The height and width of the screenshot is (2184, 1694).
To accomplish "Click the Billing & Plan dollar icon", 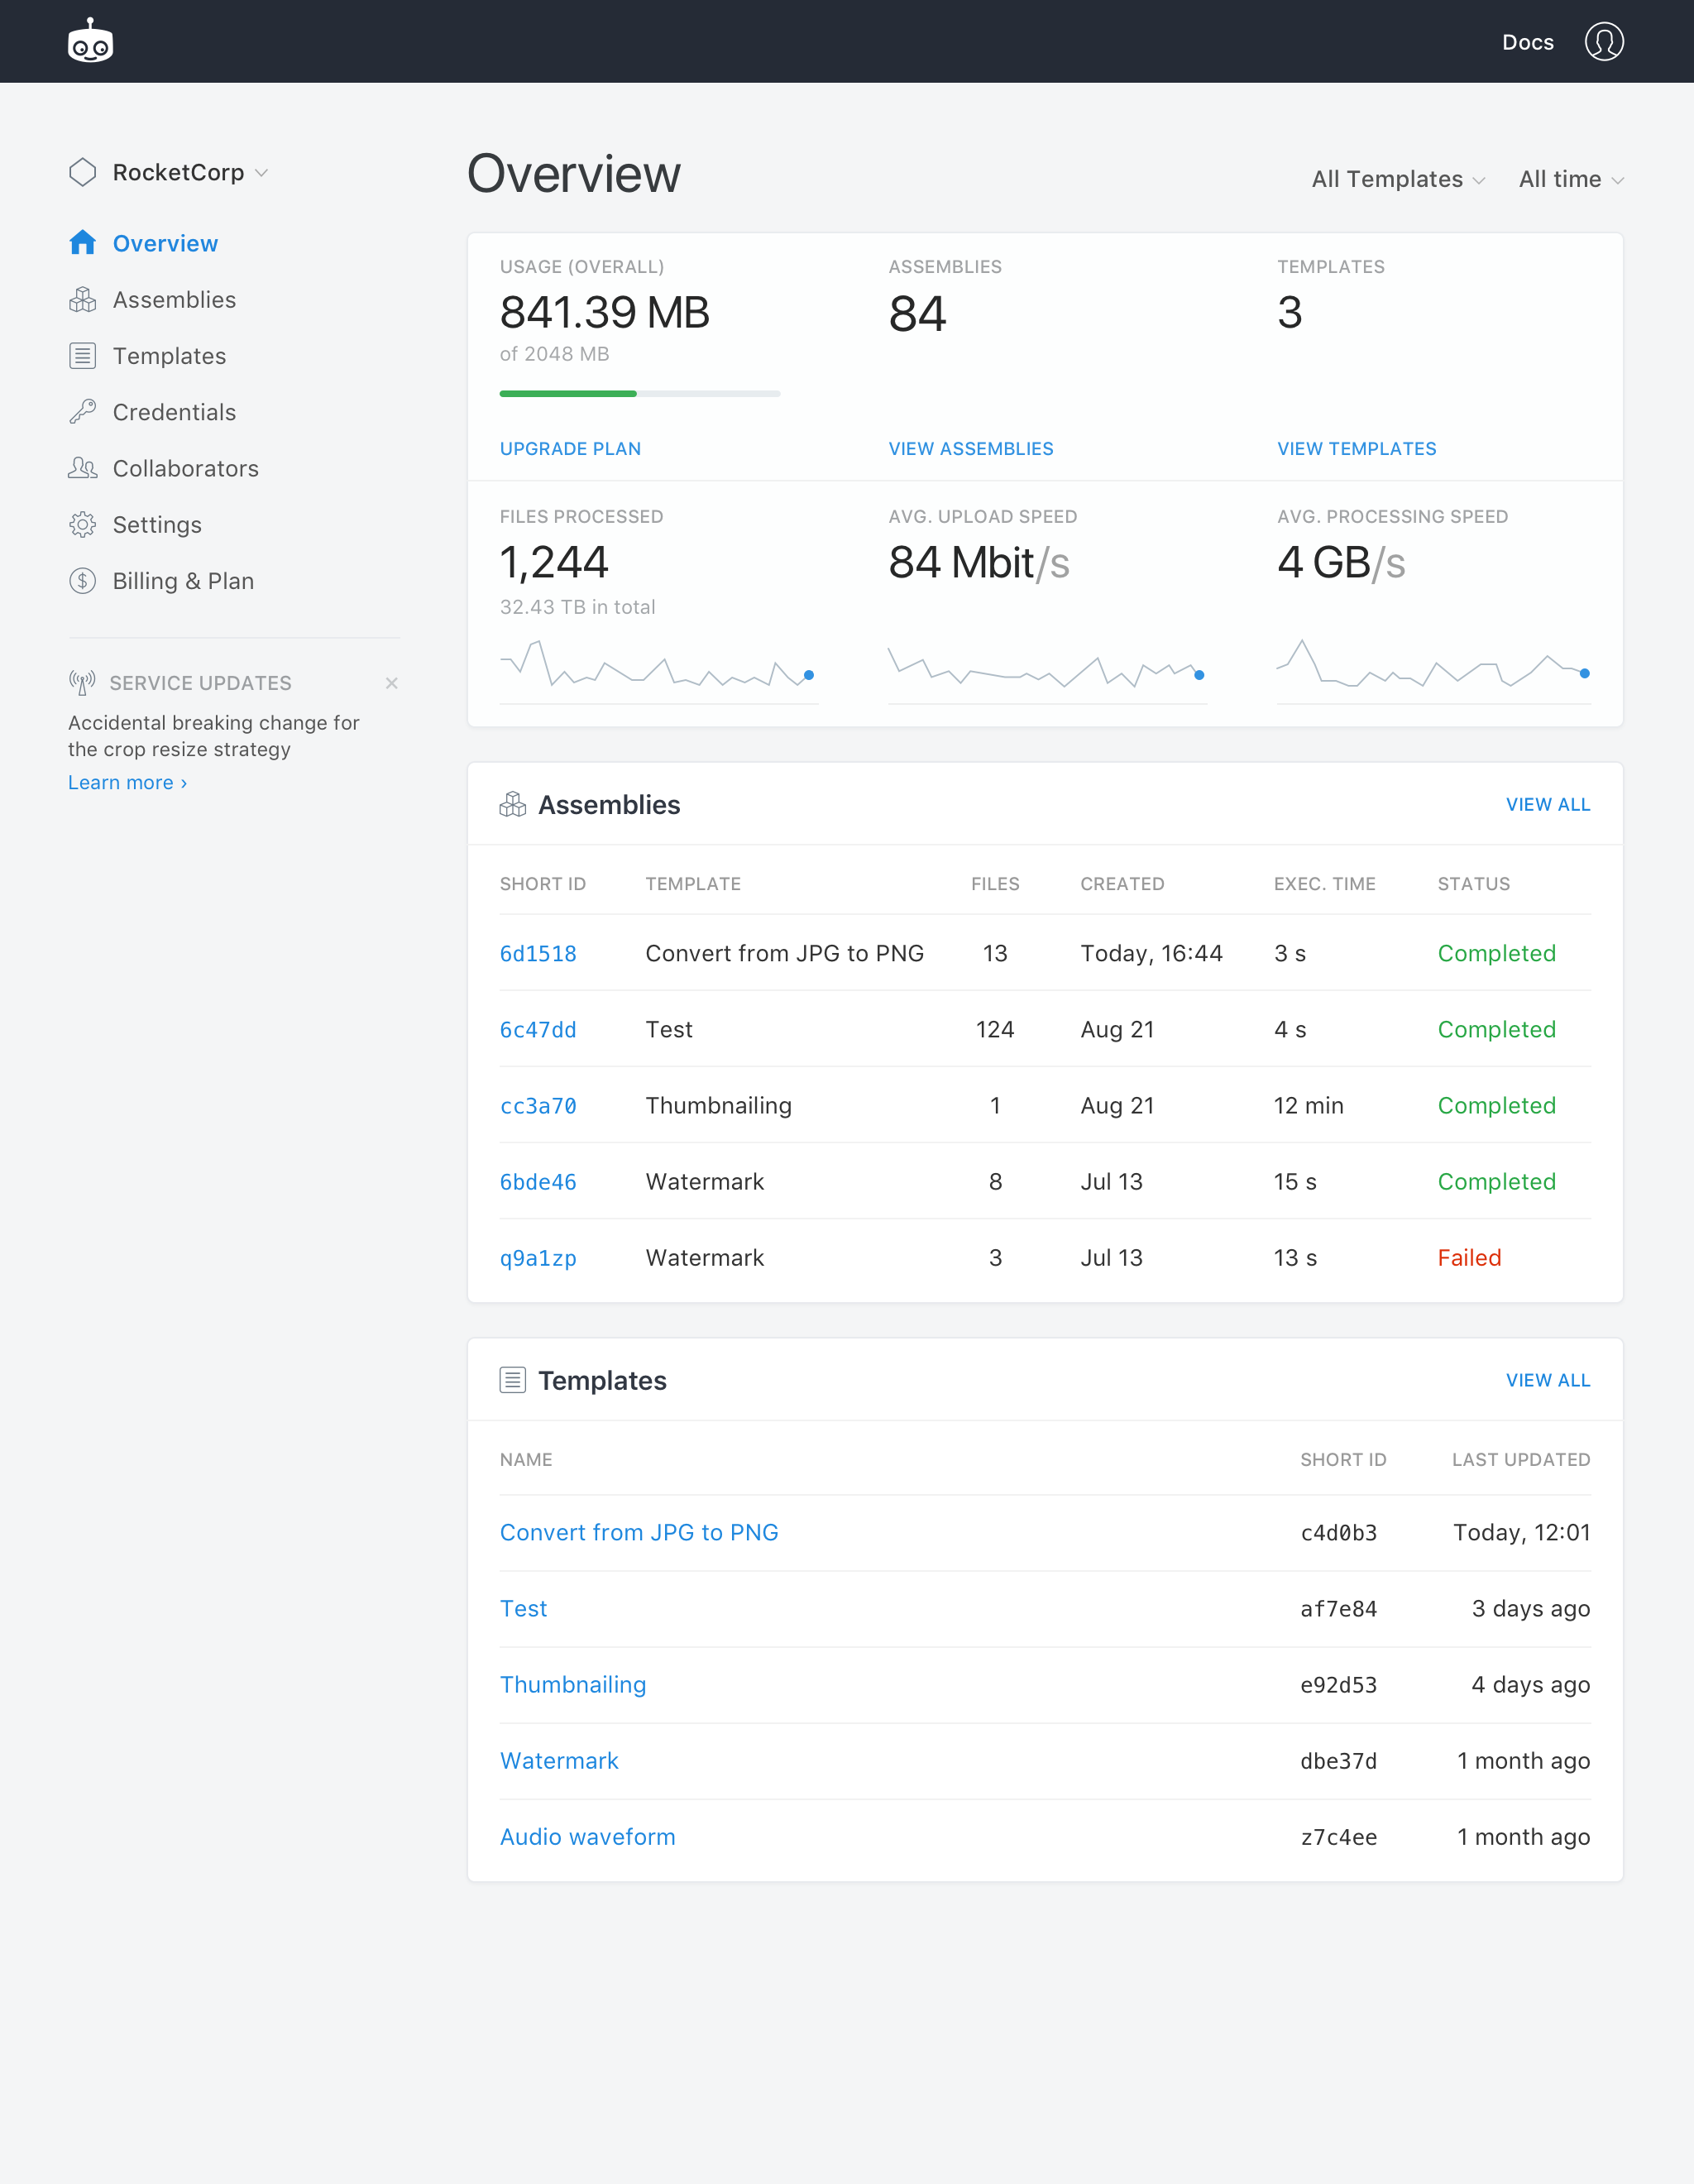I will pos(82,581).
